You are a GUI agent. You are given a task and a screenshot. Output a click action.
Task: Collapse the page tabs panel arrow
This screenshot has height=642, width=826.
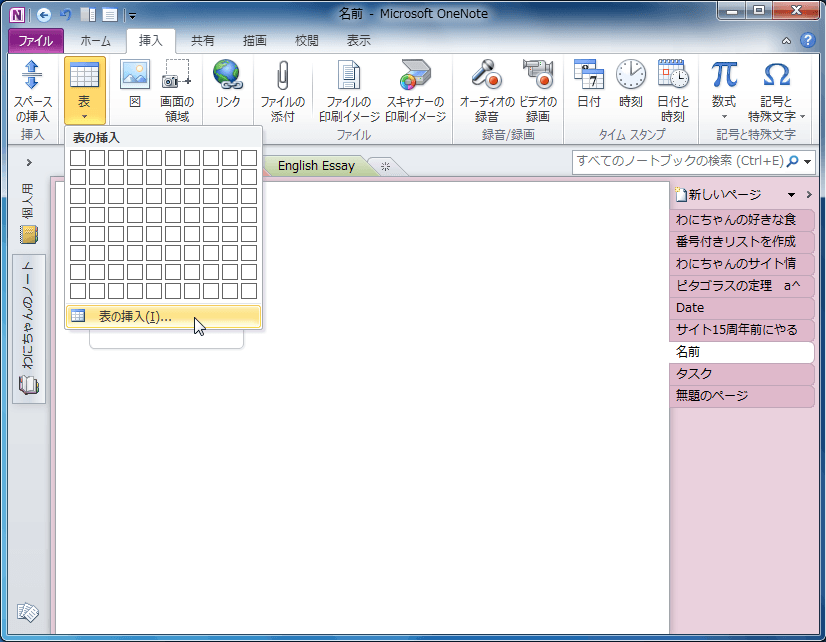[809, 195]
